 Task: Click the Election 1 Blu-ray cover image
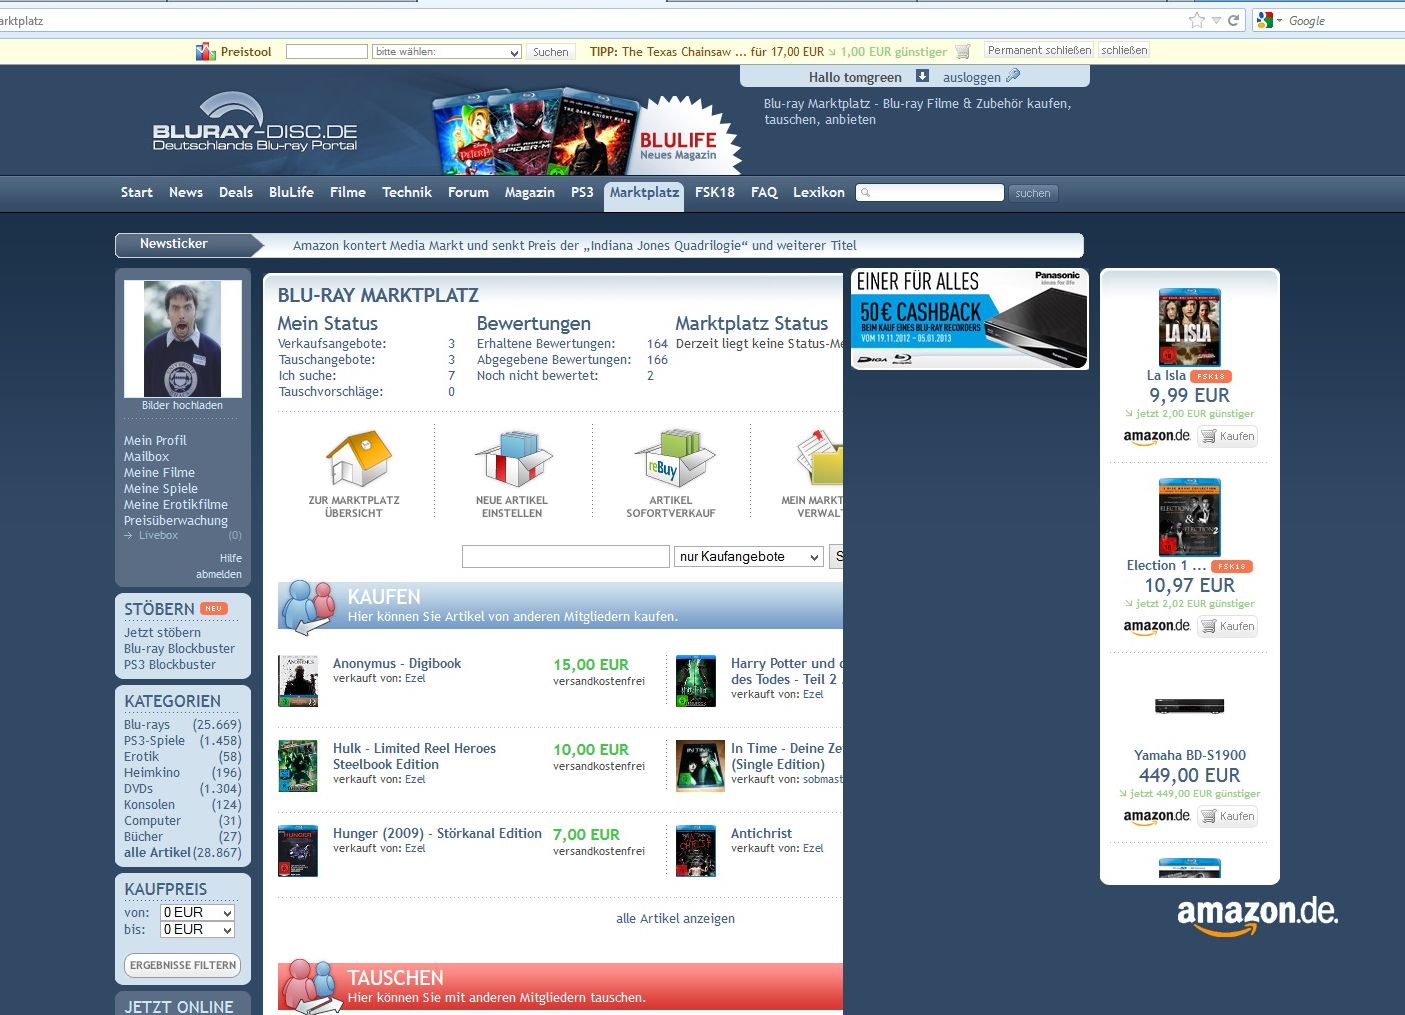click(x=1189, y=517)
